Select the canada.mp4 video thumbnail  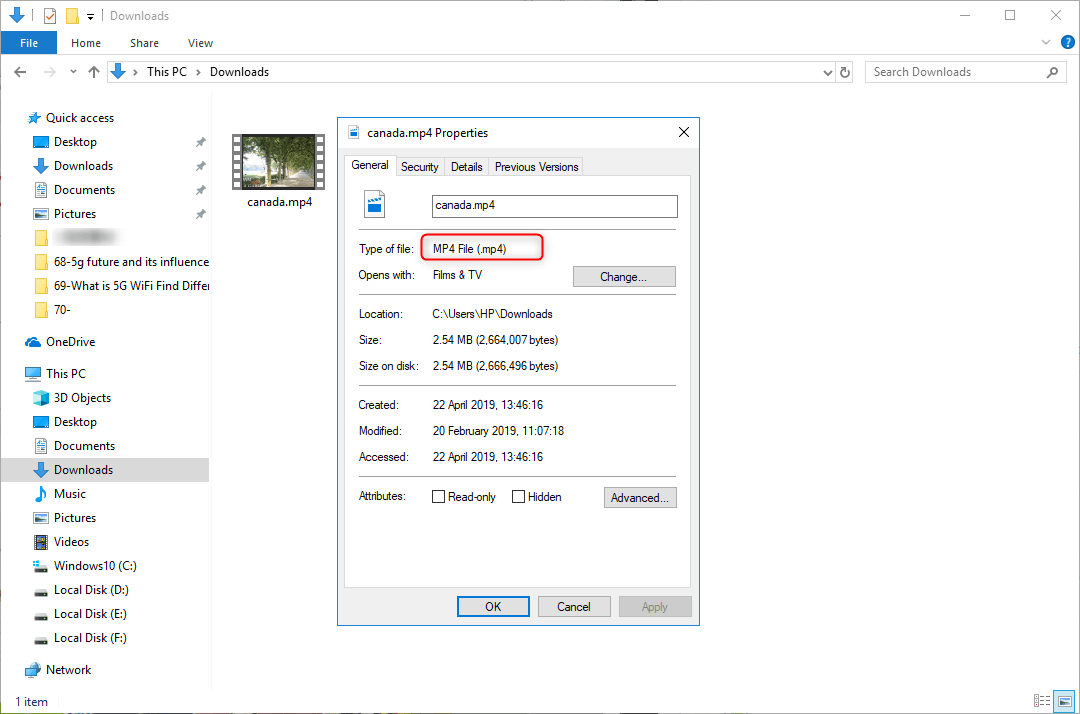pyautogui.click(x=278, y=162)
